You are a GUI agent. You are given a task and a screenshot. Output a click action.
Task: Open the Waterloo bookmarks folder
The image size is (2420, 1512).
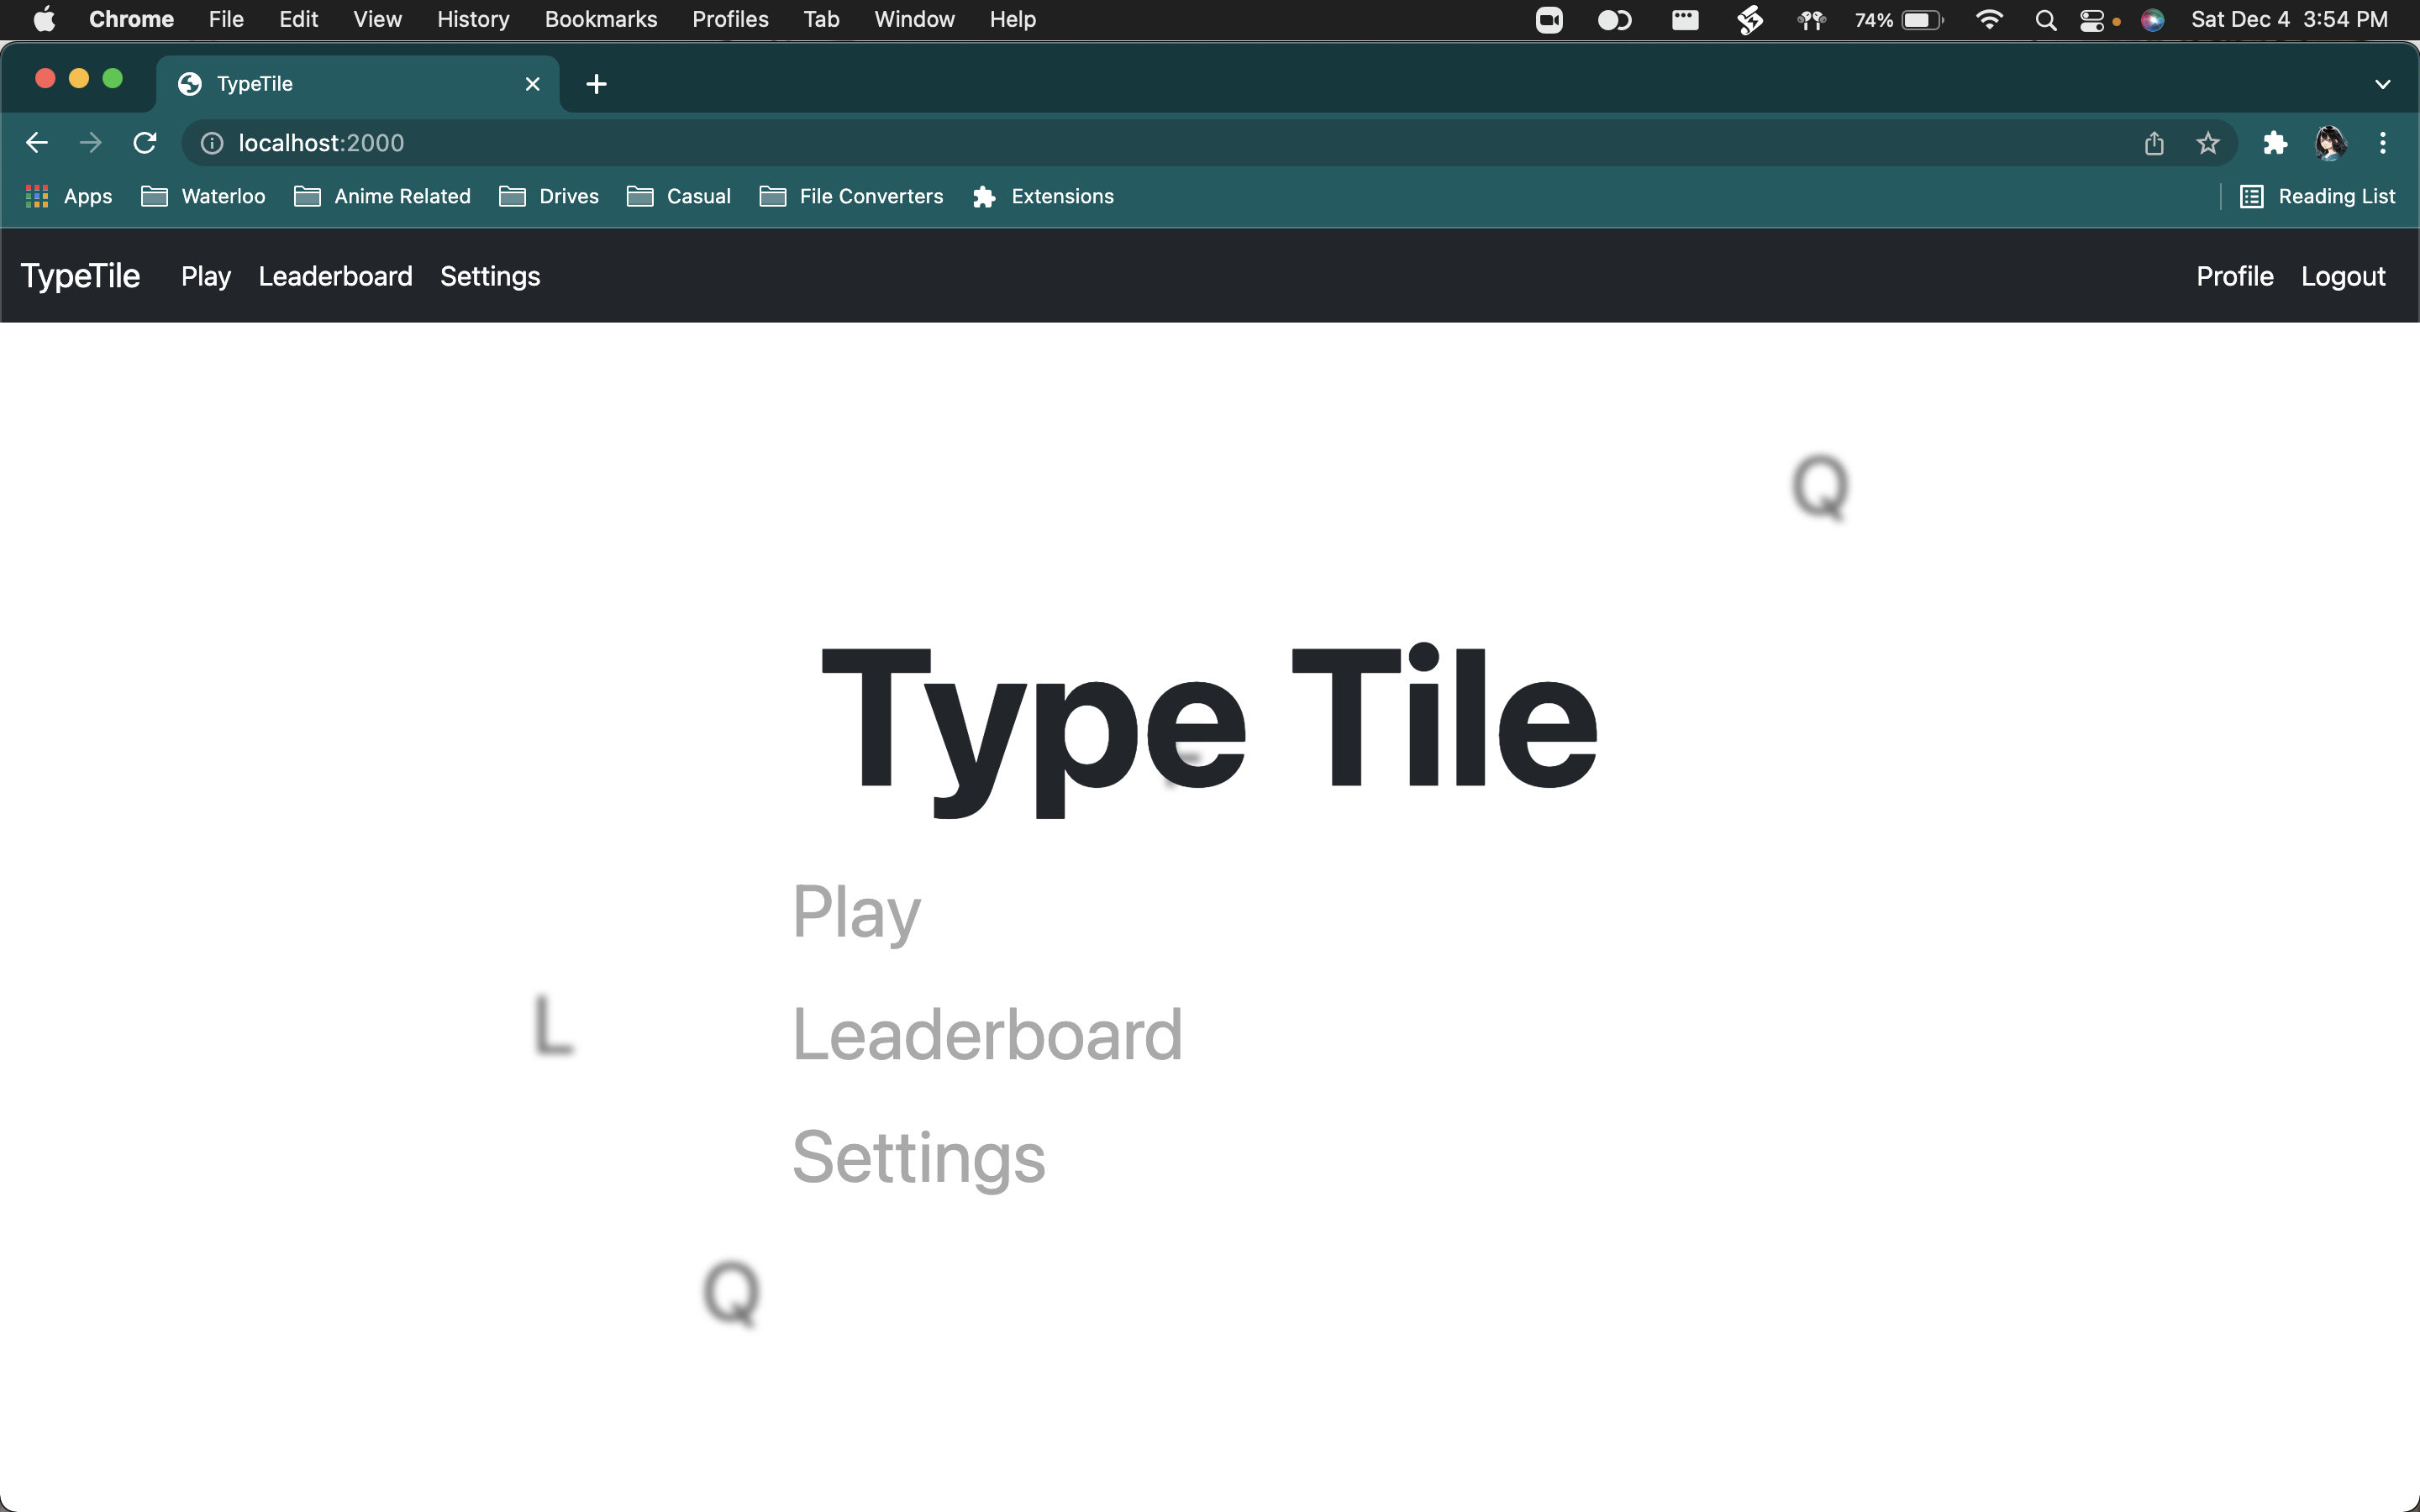coord(204,197)
